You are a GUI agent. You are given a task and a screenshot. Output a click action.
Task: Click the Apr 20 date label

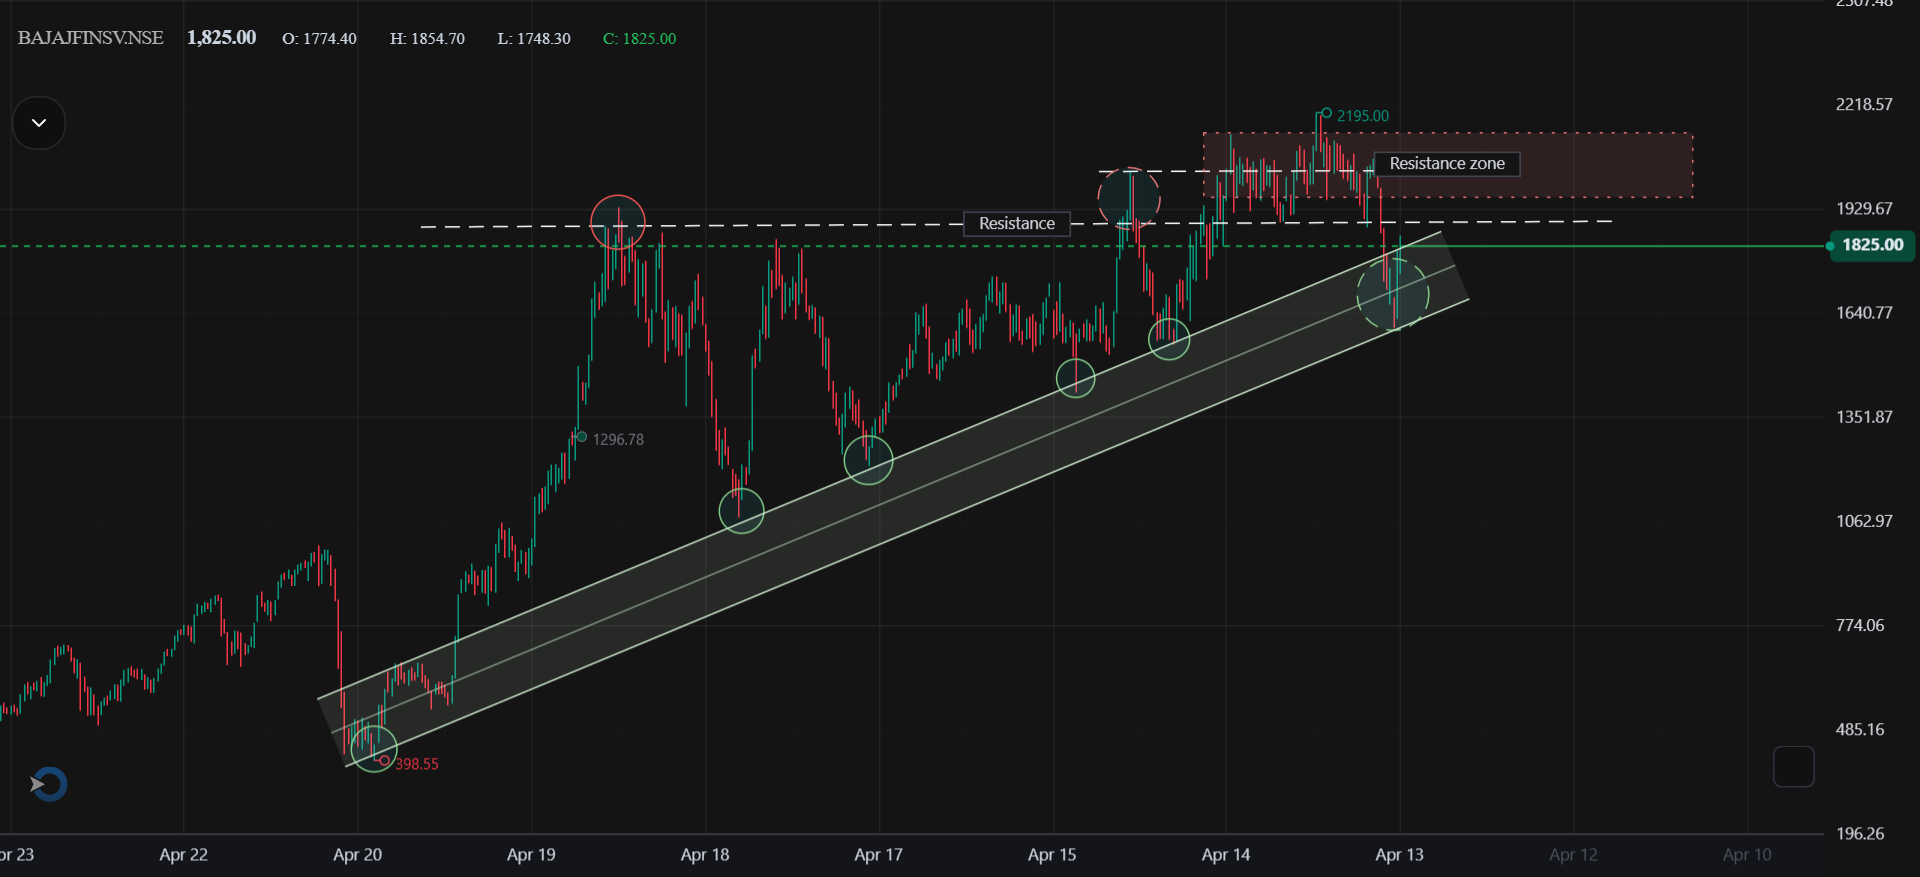[357, 855]
